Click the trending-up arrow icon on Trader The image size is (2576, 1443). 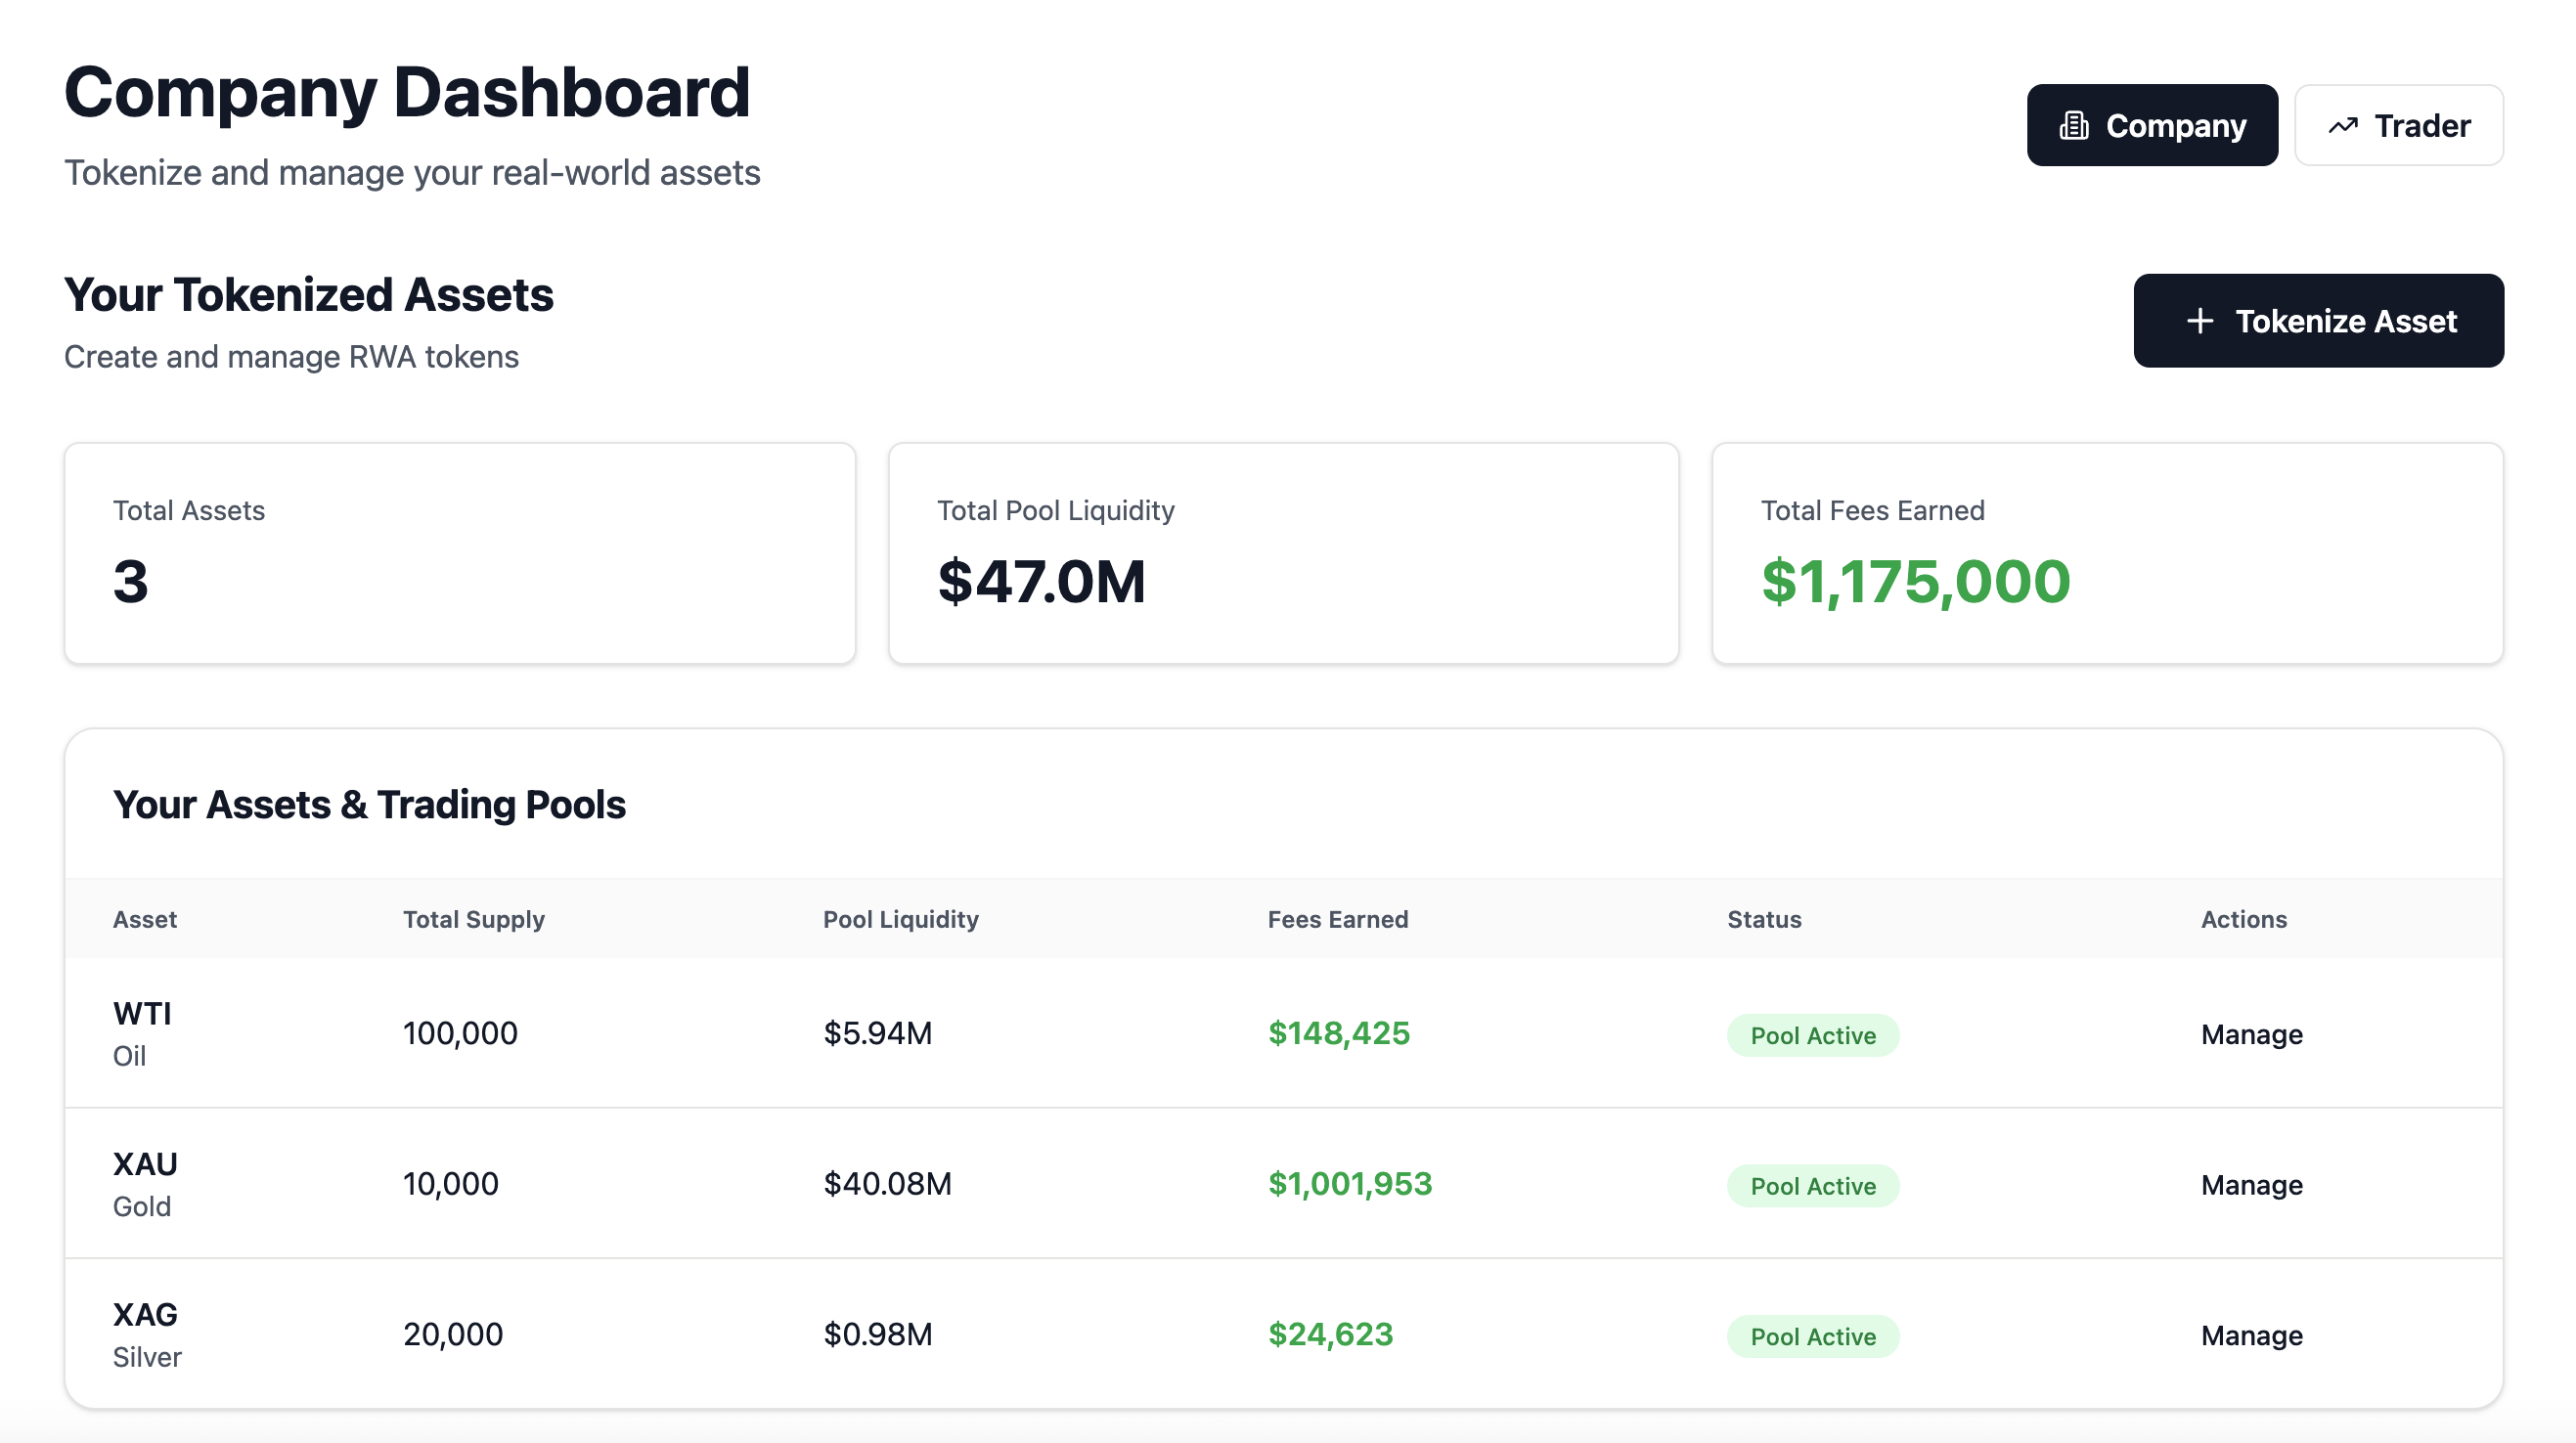pyautogui.click(x=2342, y=126)
